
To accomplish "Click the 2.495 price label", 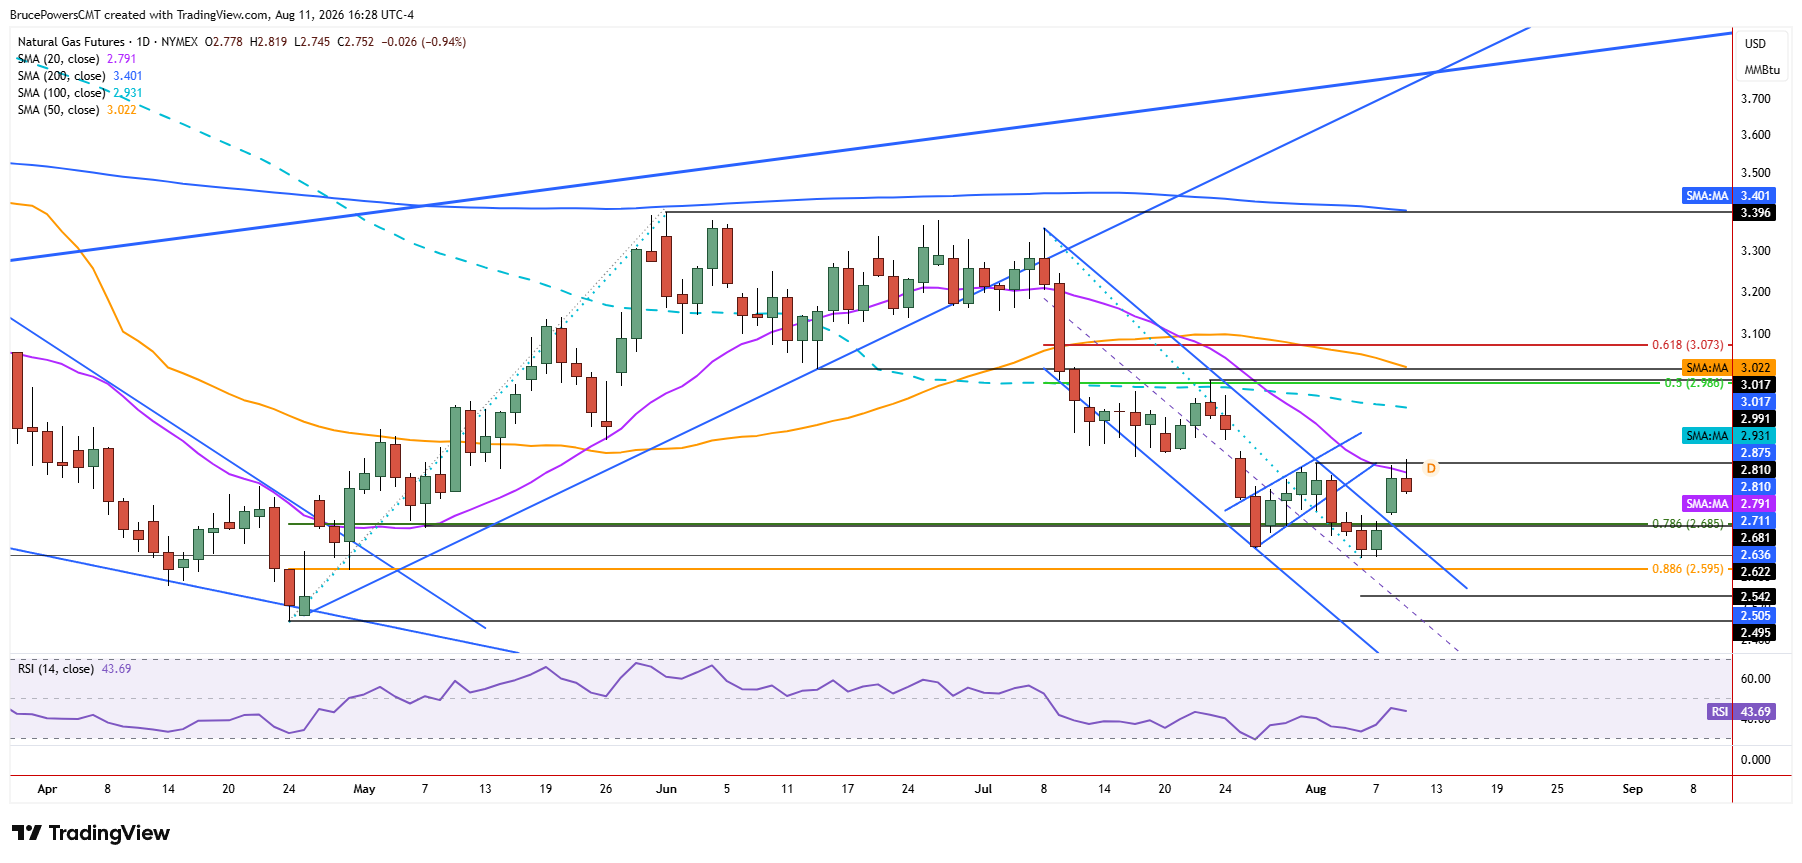I will tap(1755, 633).
